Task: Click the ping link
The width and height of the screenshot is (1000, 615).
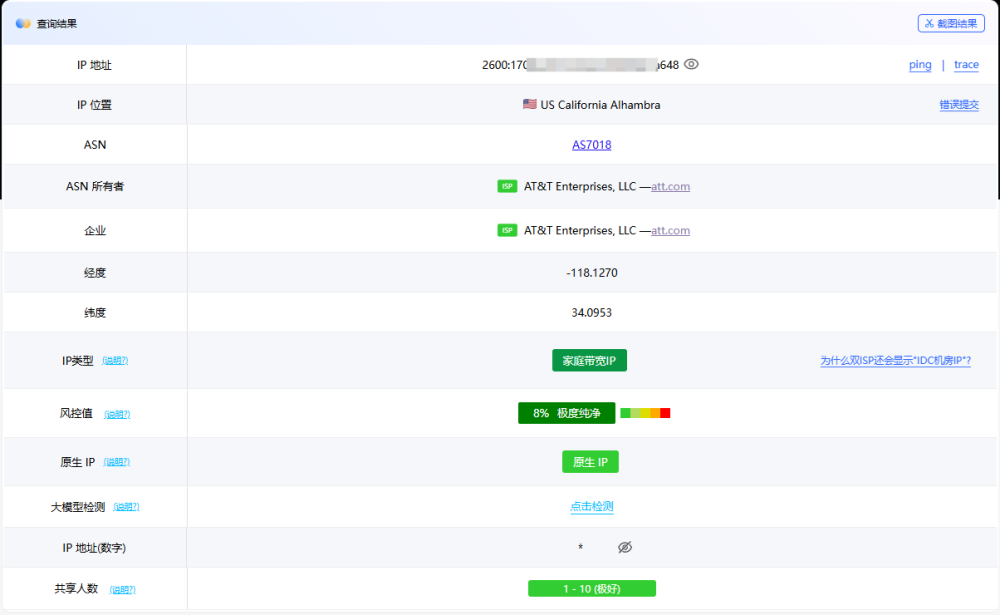Action: 920,65
